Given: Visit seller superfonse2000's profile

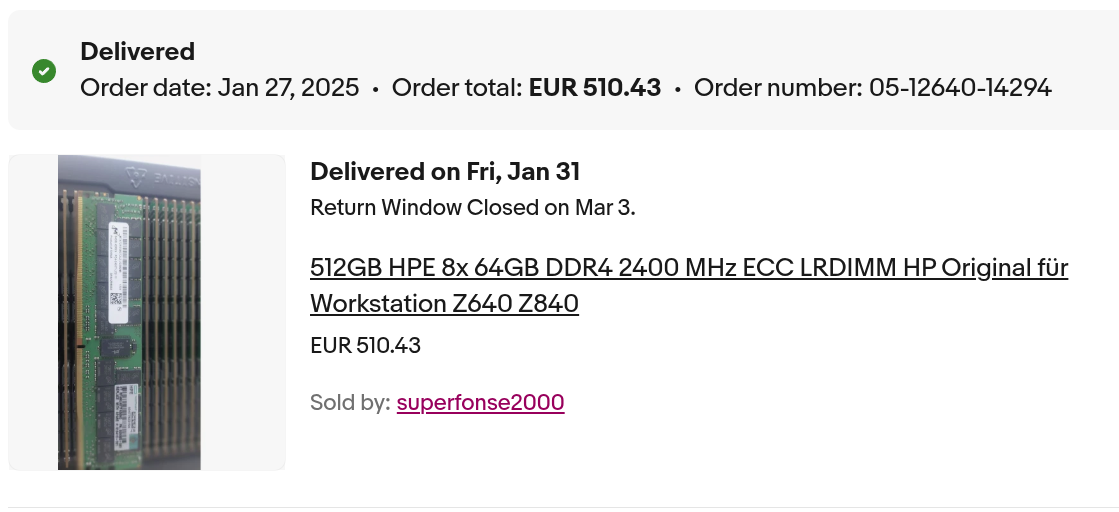Looking at the screenshot, I should coord(480,403).
